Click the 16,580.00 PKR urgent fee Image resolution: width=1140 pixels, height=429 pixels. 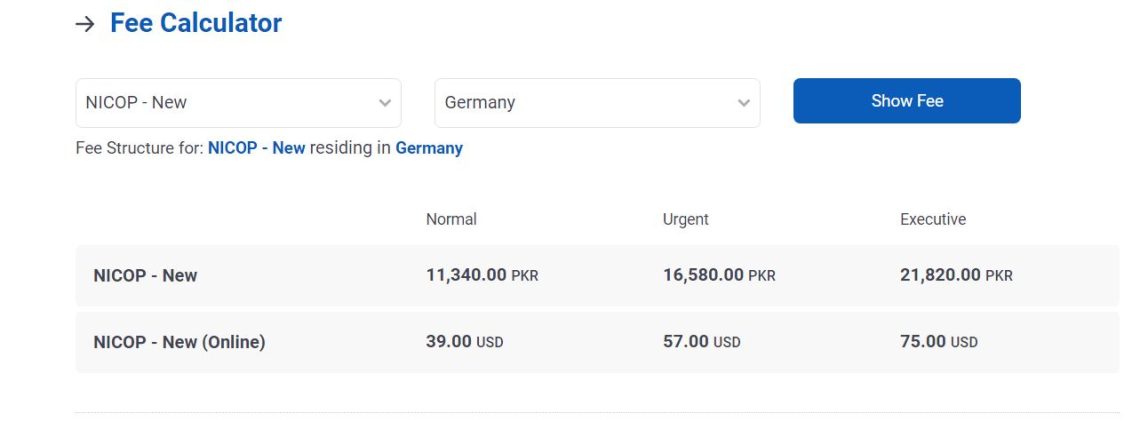pyautogui.click(x=719, y=275)
